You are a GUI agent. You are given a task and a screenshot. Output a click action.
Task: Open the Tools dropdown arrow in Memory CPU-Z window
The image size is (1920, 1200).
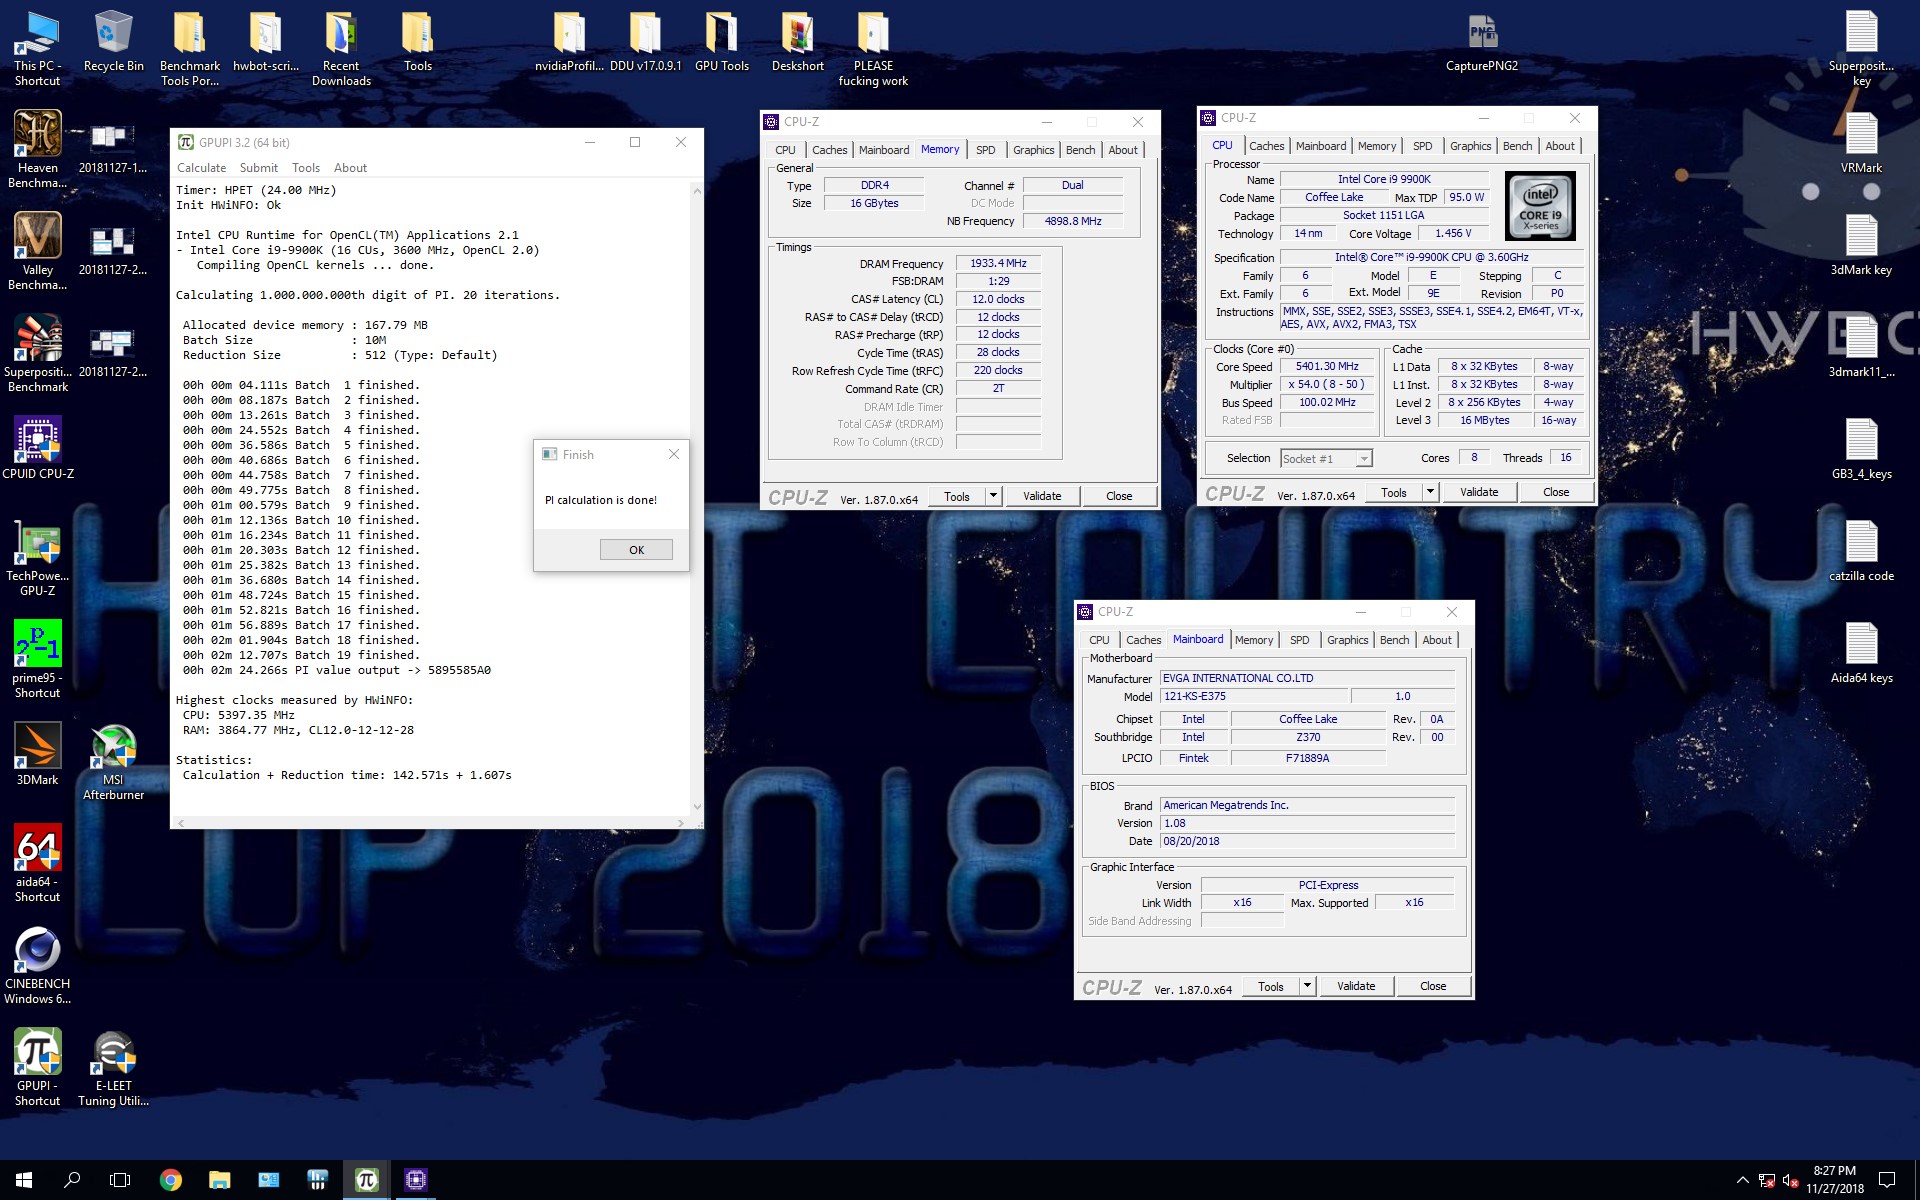[x=993, y=496]
